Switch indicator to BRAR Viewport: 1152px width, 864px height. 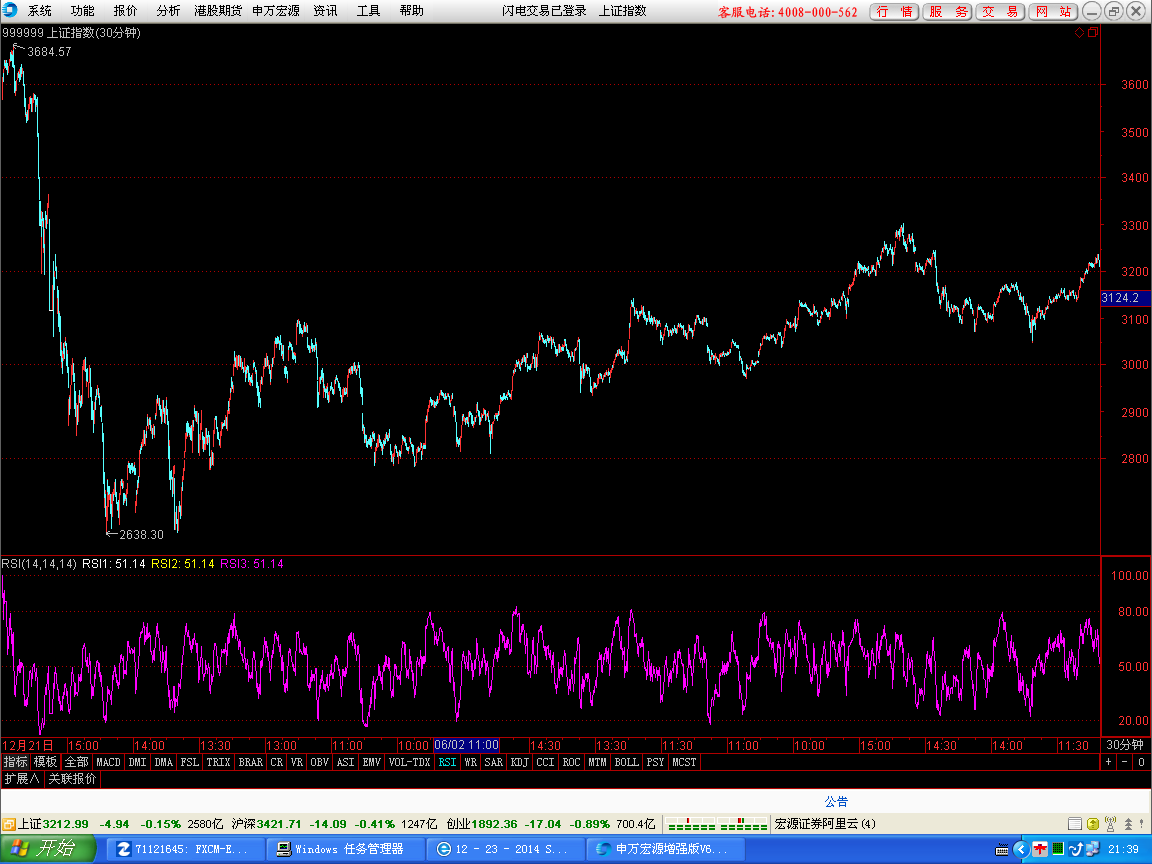pyautogui.click(x=251, y=762)
